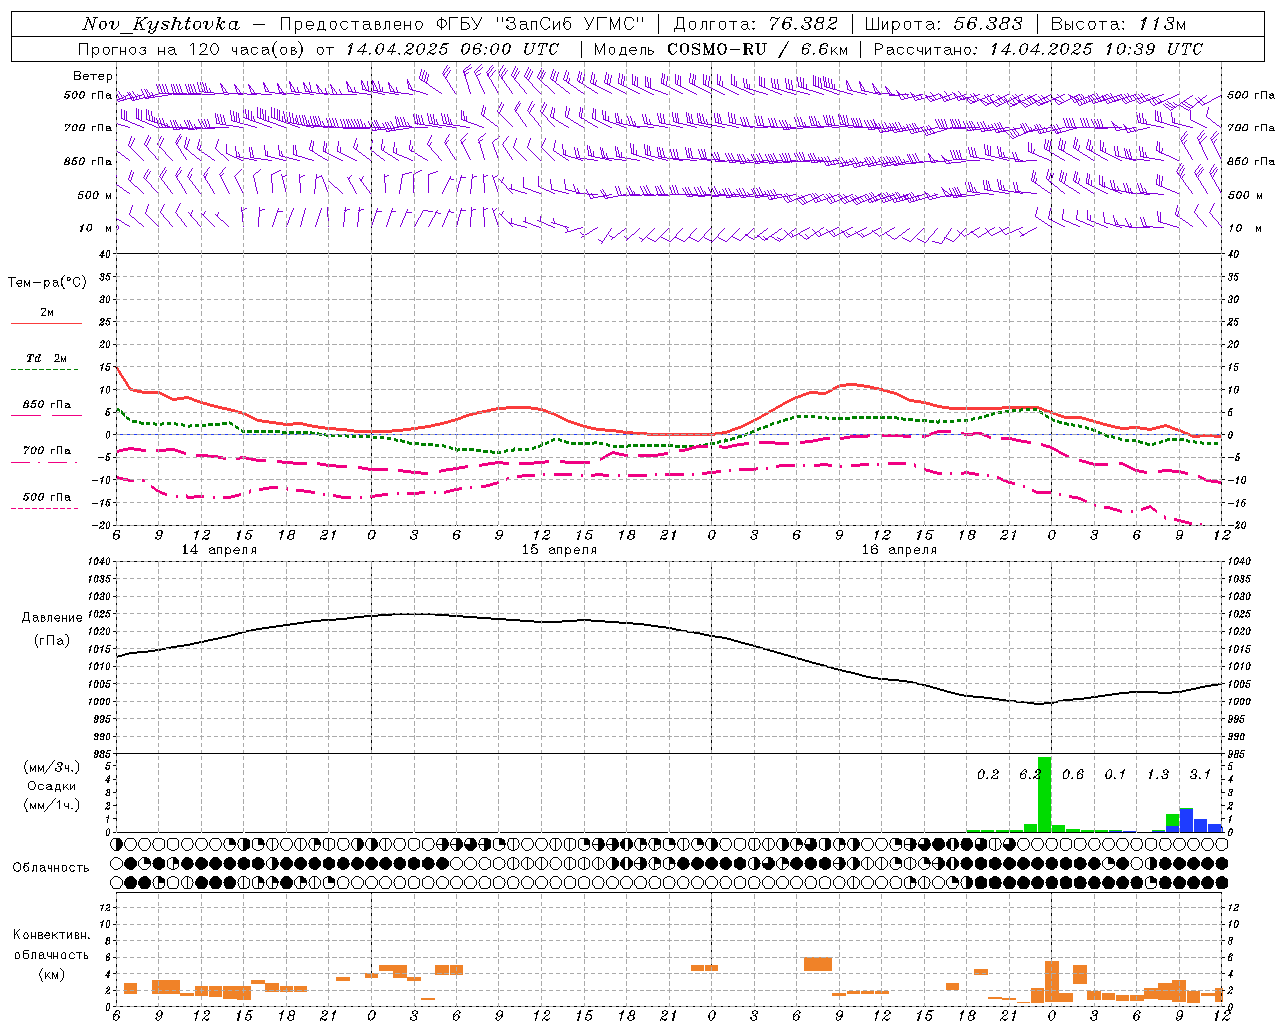This screenshot has height=1024, width=1280.
Task: Click the model name COSMO-RU
Action: 717,49
